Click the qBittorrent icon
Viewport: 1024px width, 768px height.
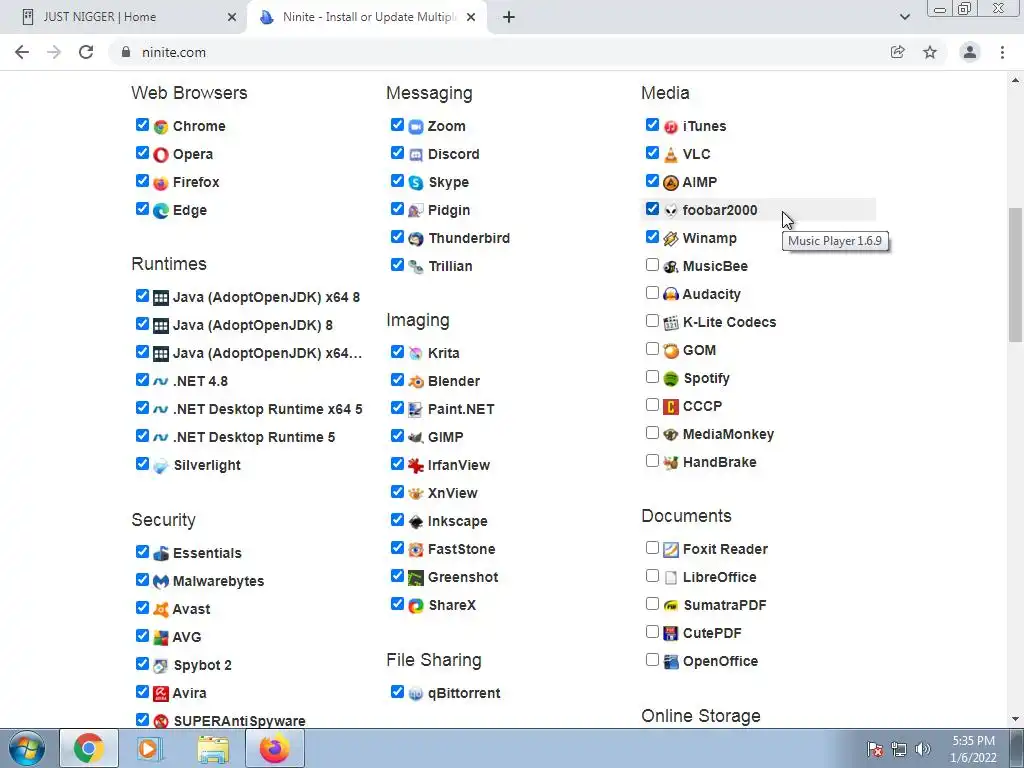[x=416, y=694]
